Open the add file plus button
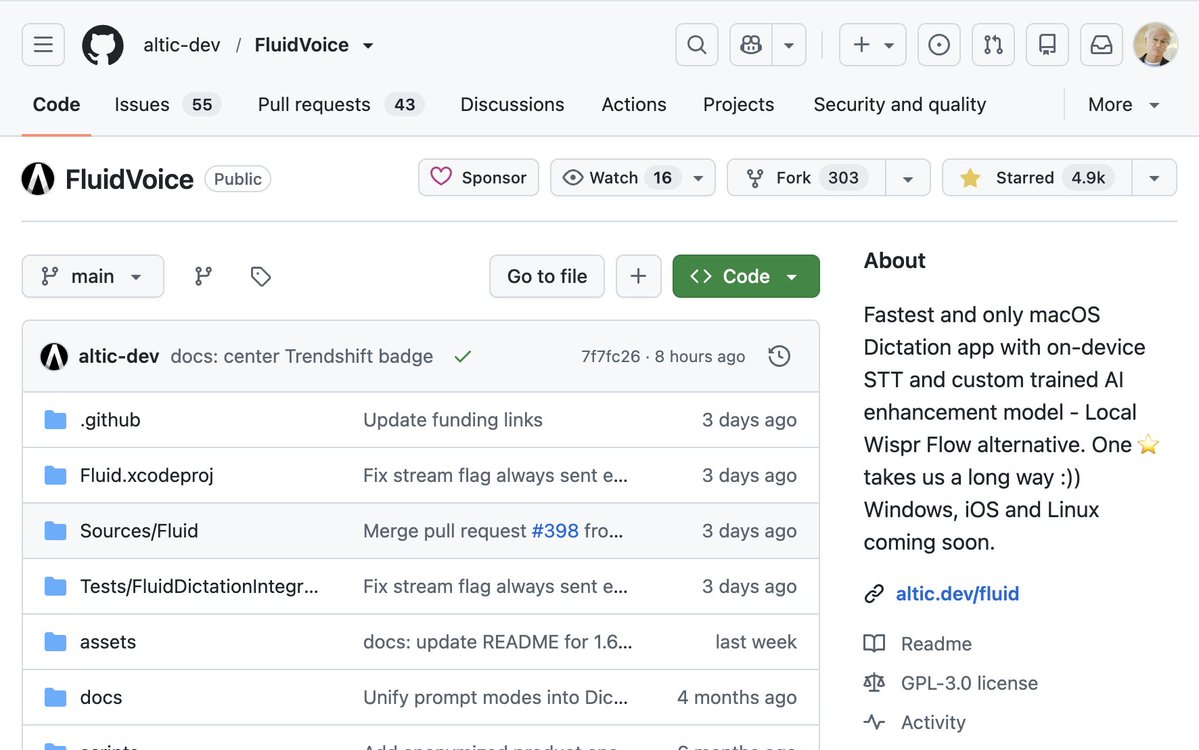 click(x=638, y=276)
